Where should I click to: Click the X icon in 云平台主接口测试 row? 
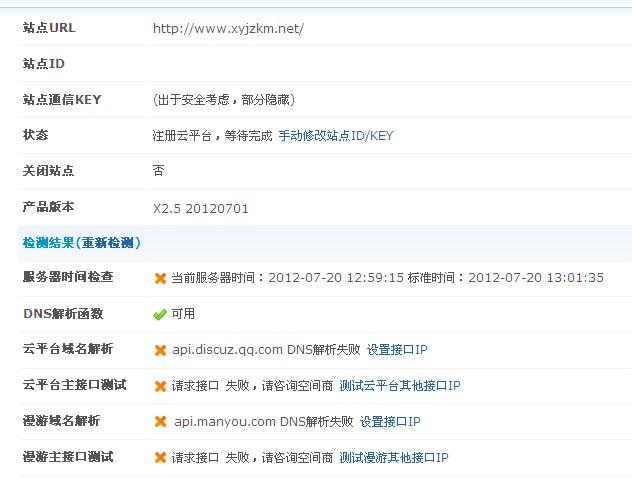point(160,386)
